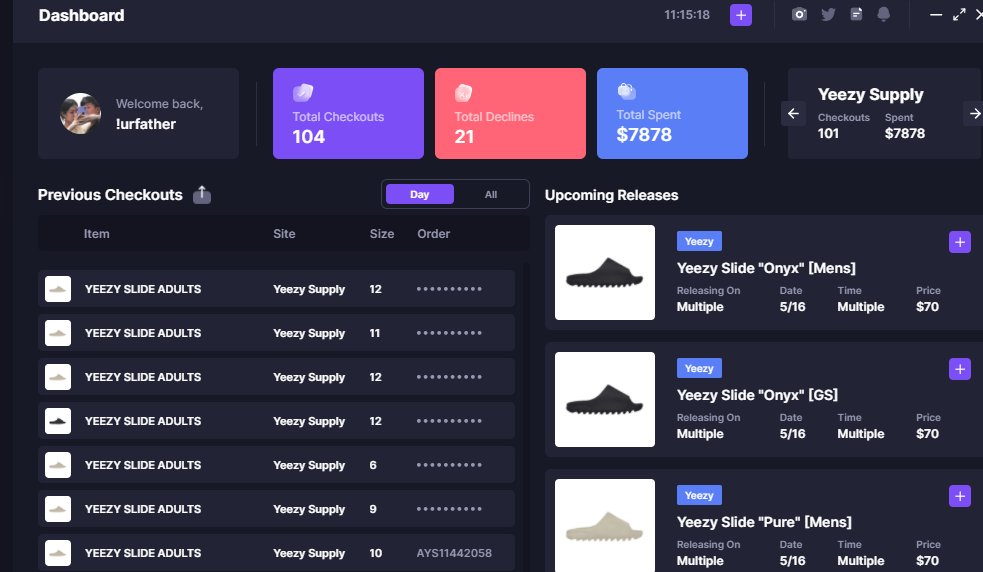Add Yeezy Slide "Onyx" [Mens] release with plus
This screenshot has height=572, width=983.
960,242
